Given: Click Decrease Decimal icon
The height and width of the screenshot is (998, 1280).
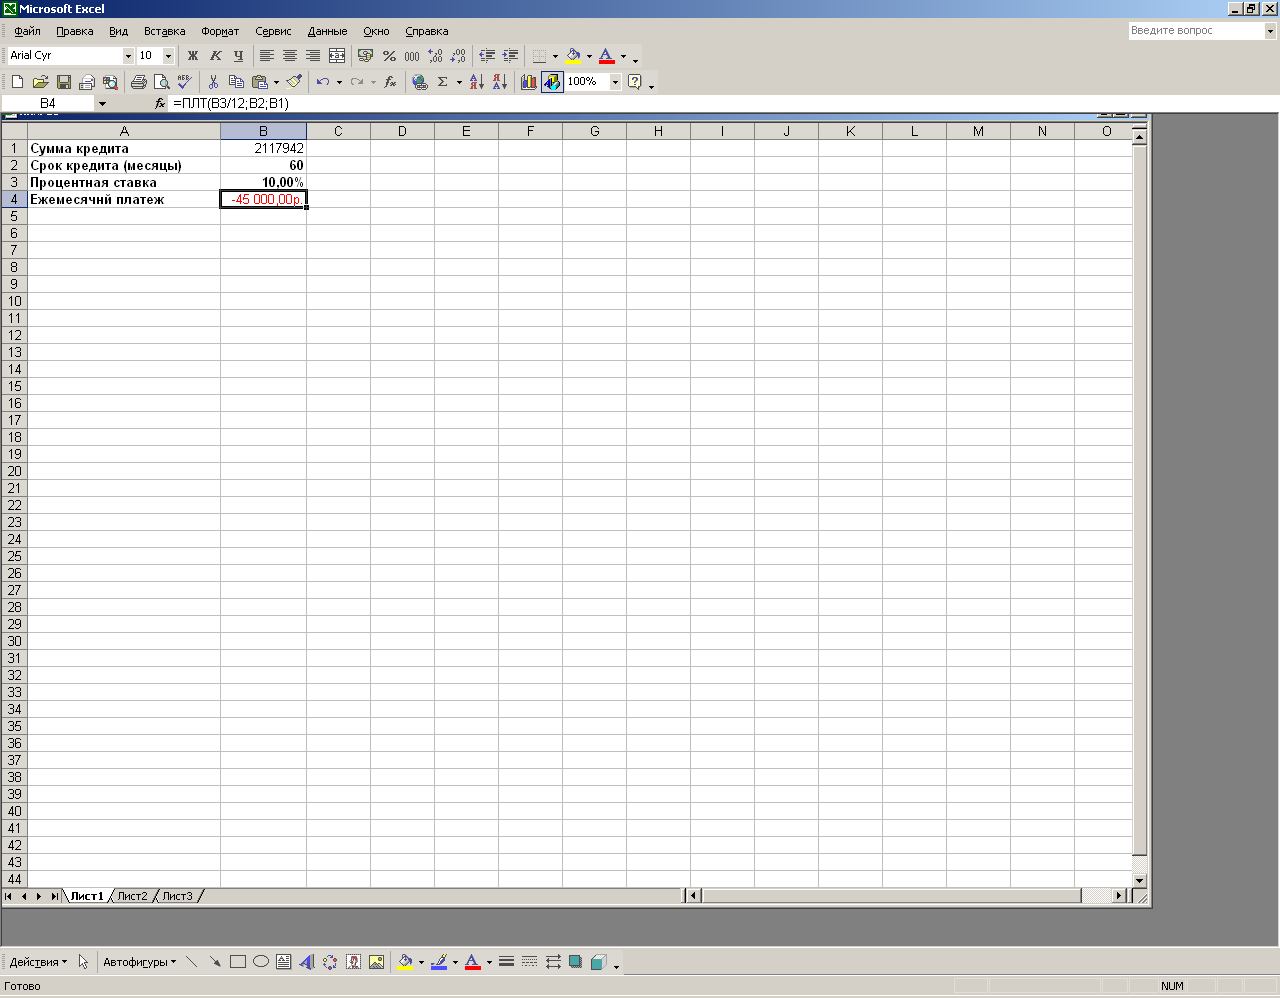Looking at the screenshot, I should [458, 56].
